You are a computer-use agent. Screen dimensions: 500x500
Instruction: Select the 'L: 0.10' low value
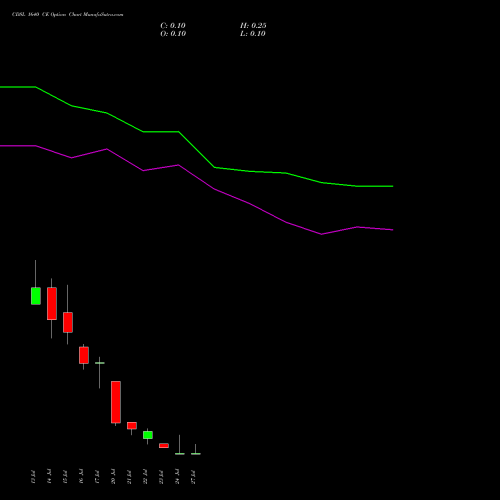pos(253,34)
